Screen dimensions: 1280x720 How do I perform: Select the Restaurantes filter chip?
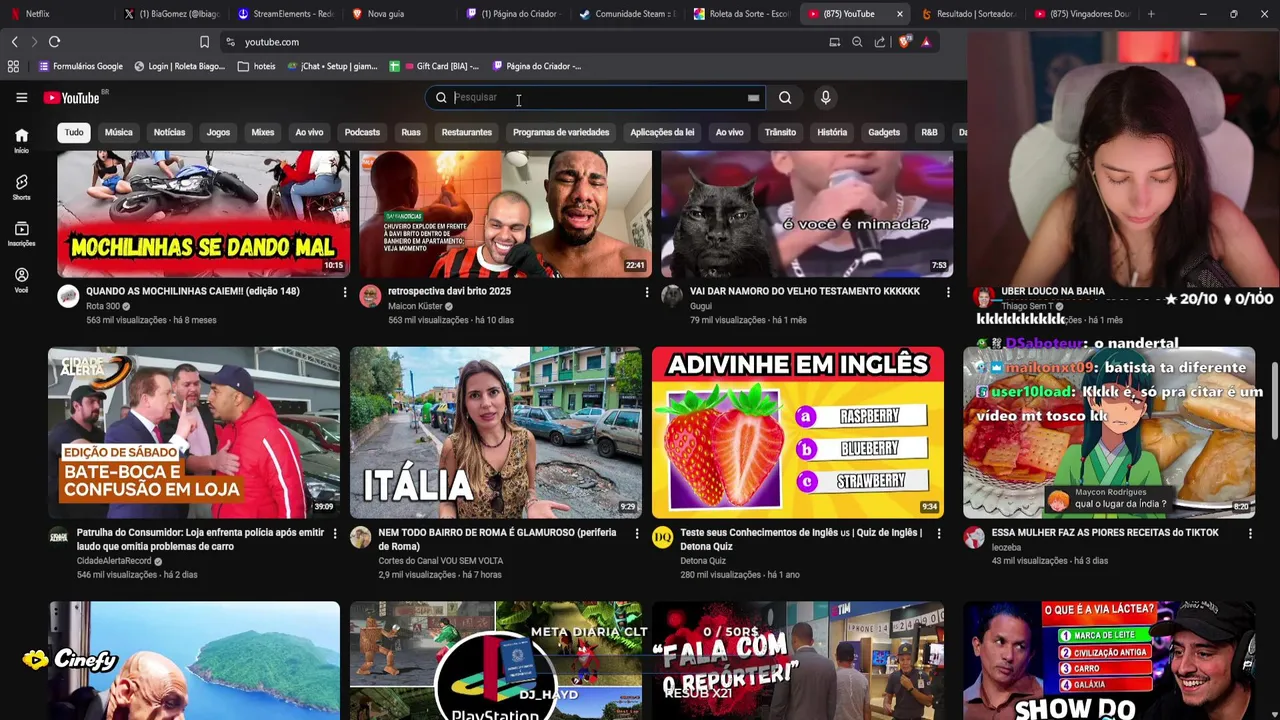coord(467,132)
